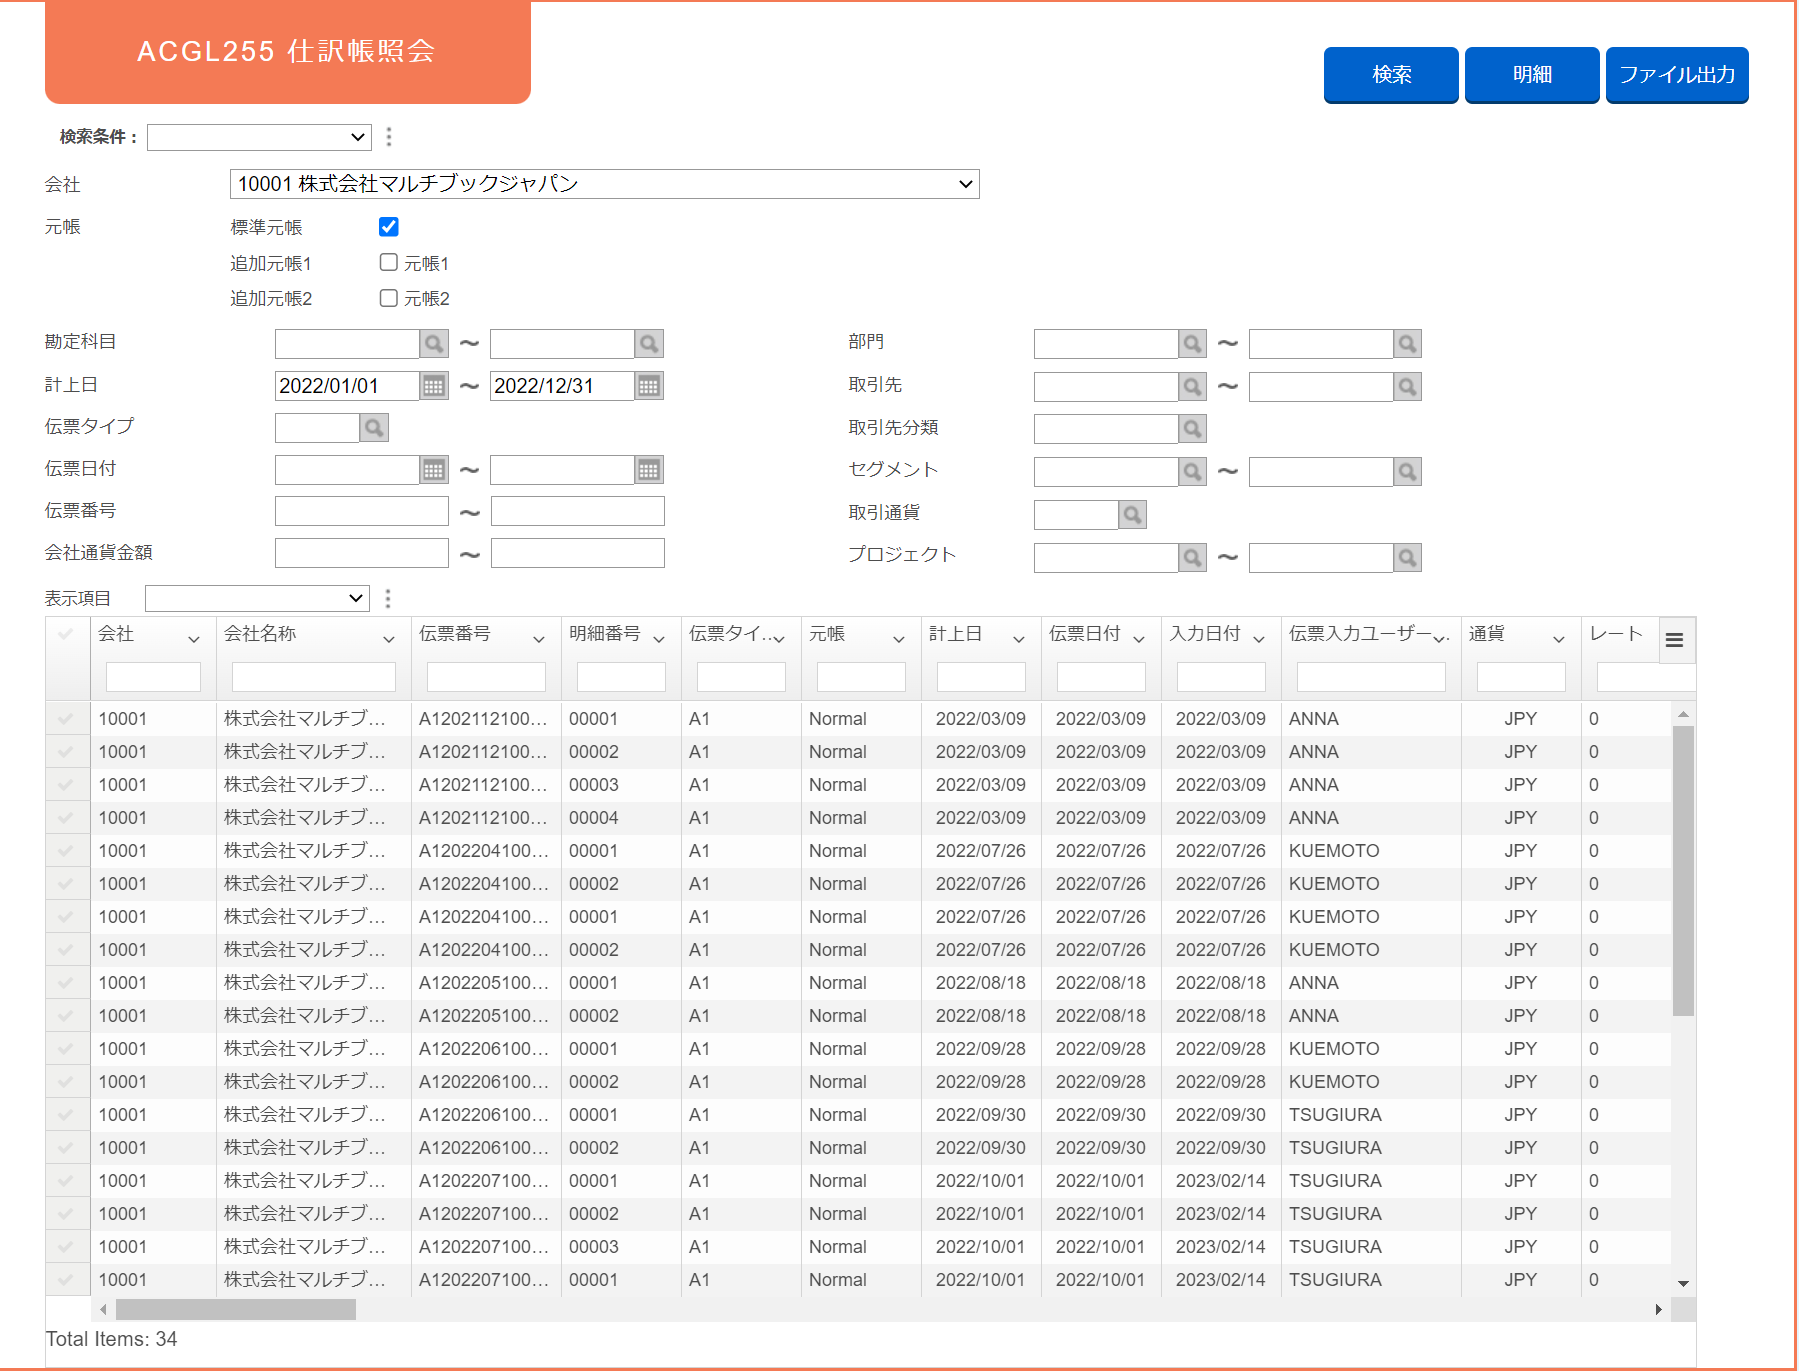Sort by the 伝票日付 column header

[1084, 634]
